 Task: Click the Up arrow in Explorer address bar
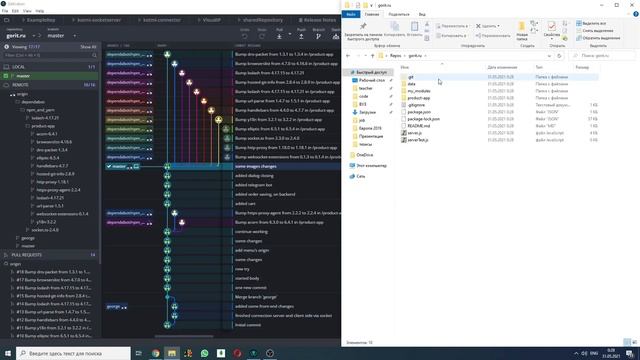pyautogui.click(x=372, y=56)
